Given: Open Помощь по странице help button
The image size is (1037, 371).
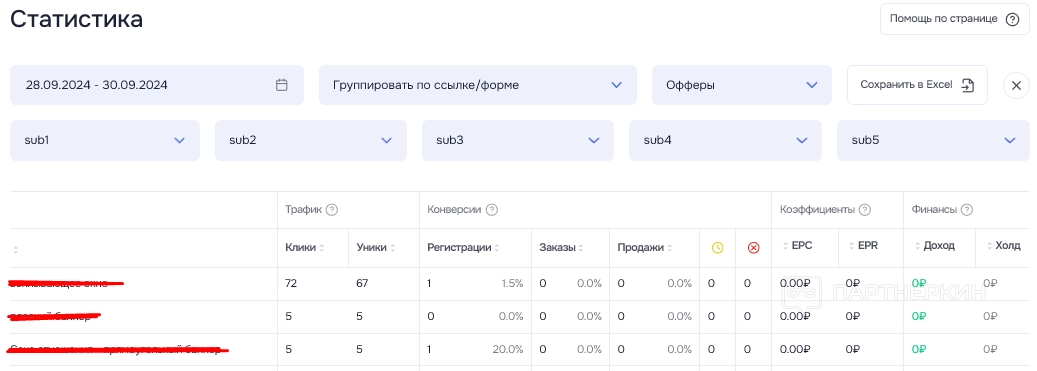Looking at the screenshot, I should (x=954, y=19).
